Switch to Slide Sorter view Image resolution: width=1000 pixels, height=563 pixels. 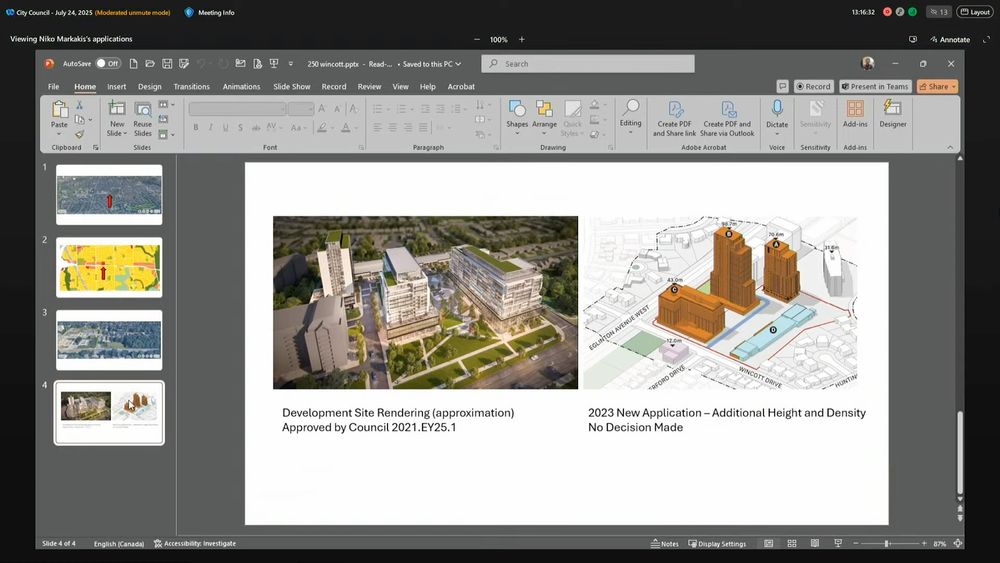791,543
